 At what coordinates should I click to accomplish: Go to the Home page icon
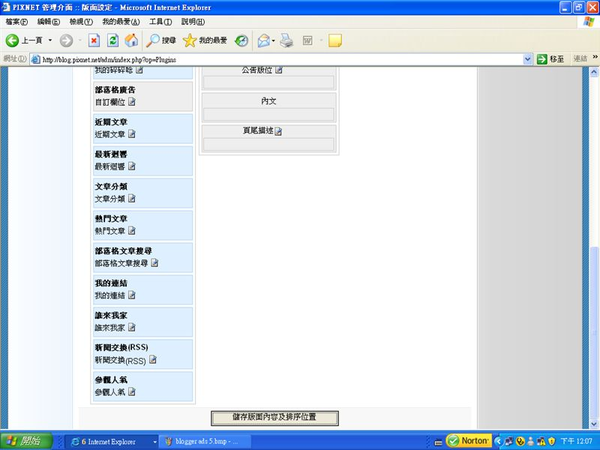coord(131,40)
